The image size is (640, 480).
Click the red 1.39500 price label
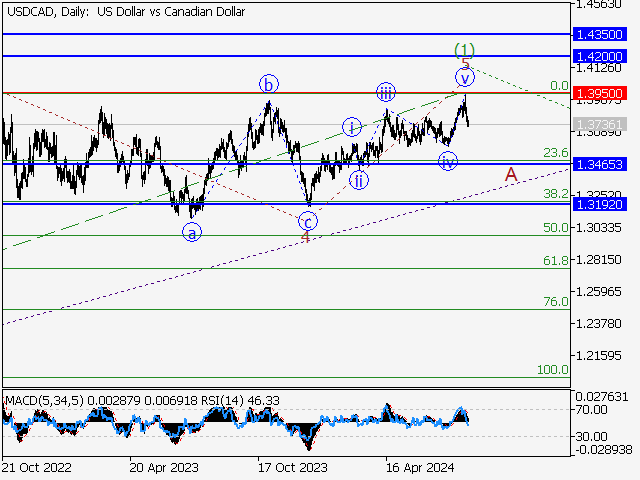click(x=599, y=93)
